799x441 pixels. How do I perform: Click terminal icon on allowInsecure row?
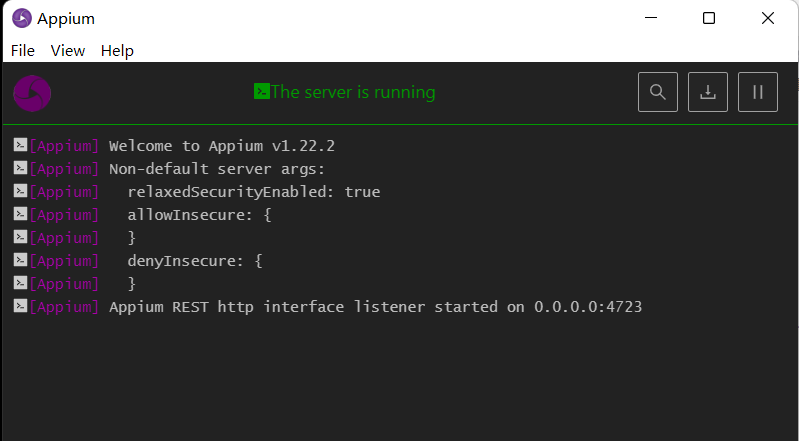[x=20, y=214]
